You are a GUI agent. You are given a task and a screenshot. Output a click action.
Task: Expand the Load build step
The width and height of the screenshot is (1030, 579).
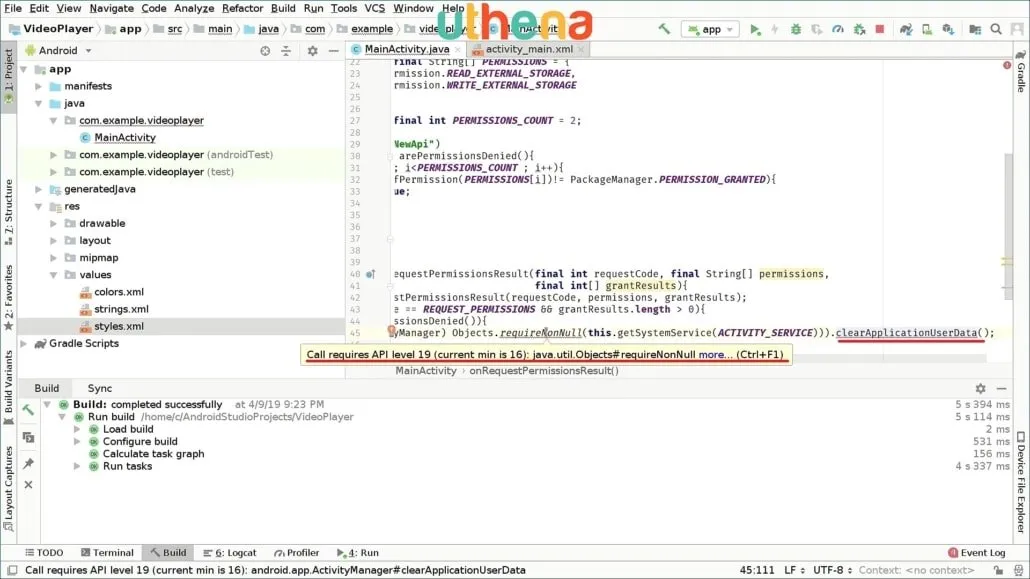point(77,429)
